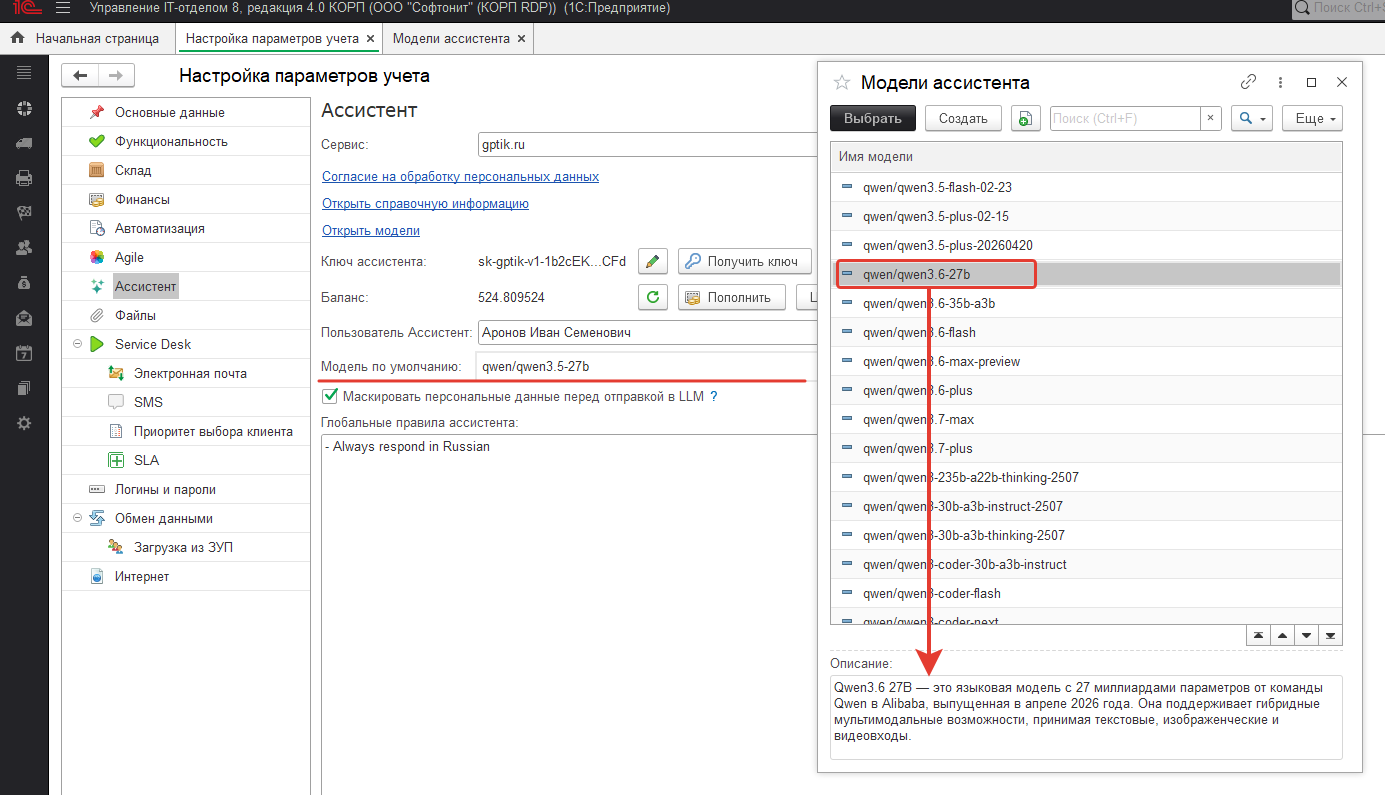Viewport: 1385px width, 795px height.
Task: Open the money bag section in the sidebar
Action: point(24,283)
